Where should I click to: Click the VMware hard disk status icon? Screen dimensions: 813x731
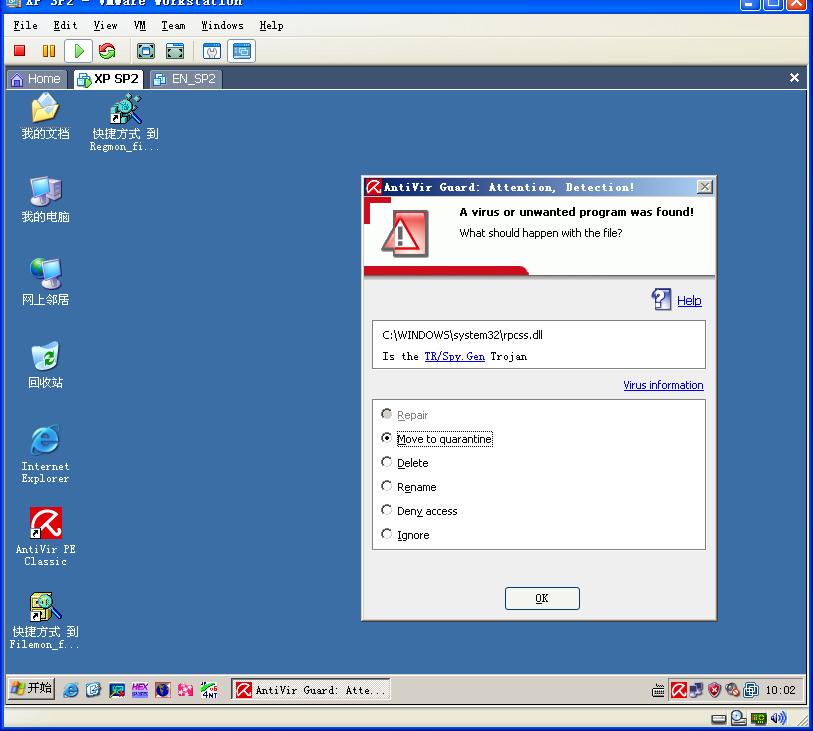click(719, 719)
